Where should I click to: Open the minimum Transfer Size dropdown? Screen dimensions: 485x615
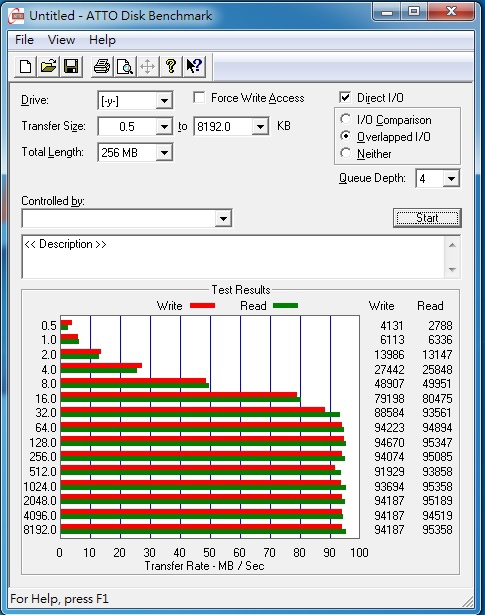point(164,127)
